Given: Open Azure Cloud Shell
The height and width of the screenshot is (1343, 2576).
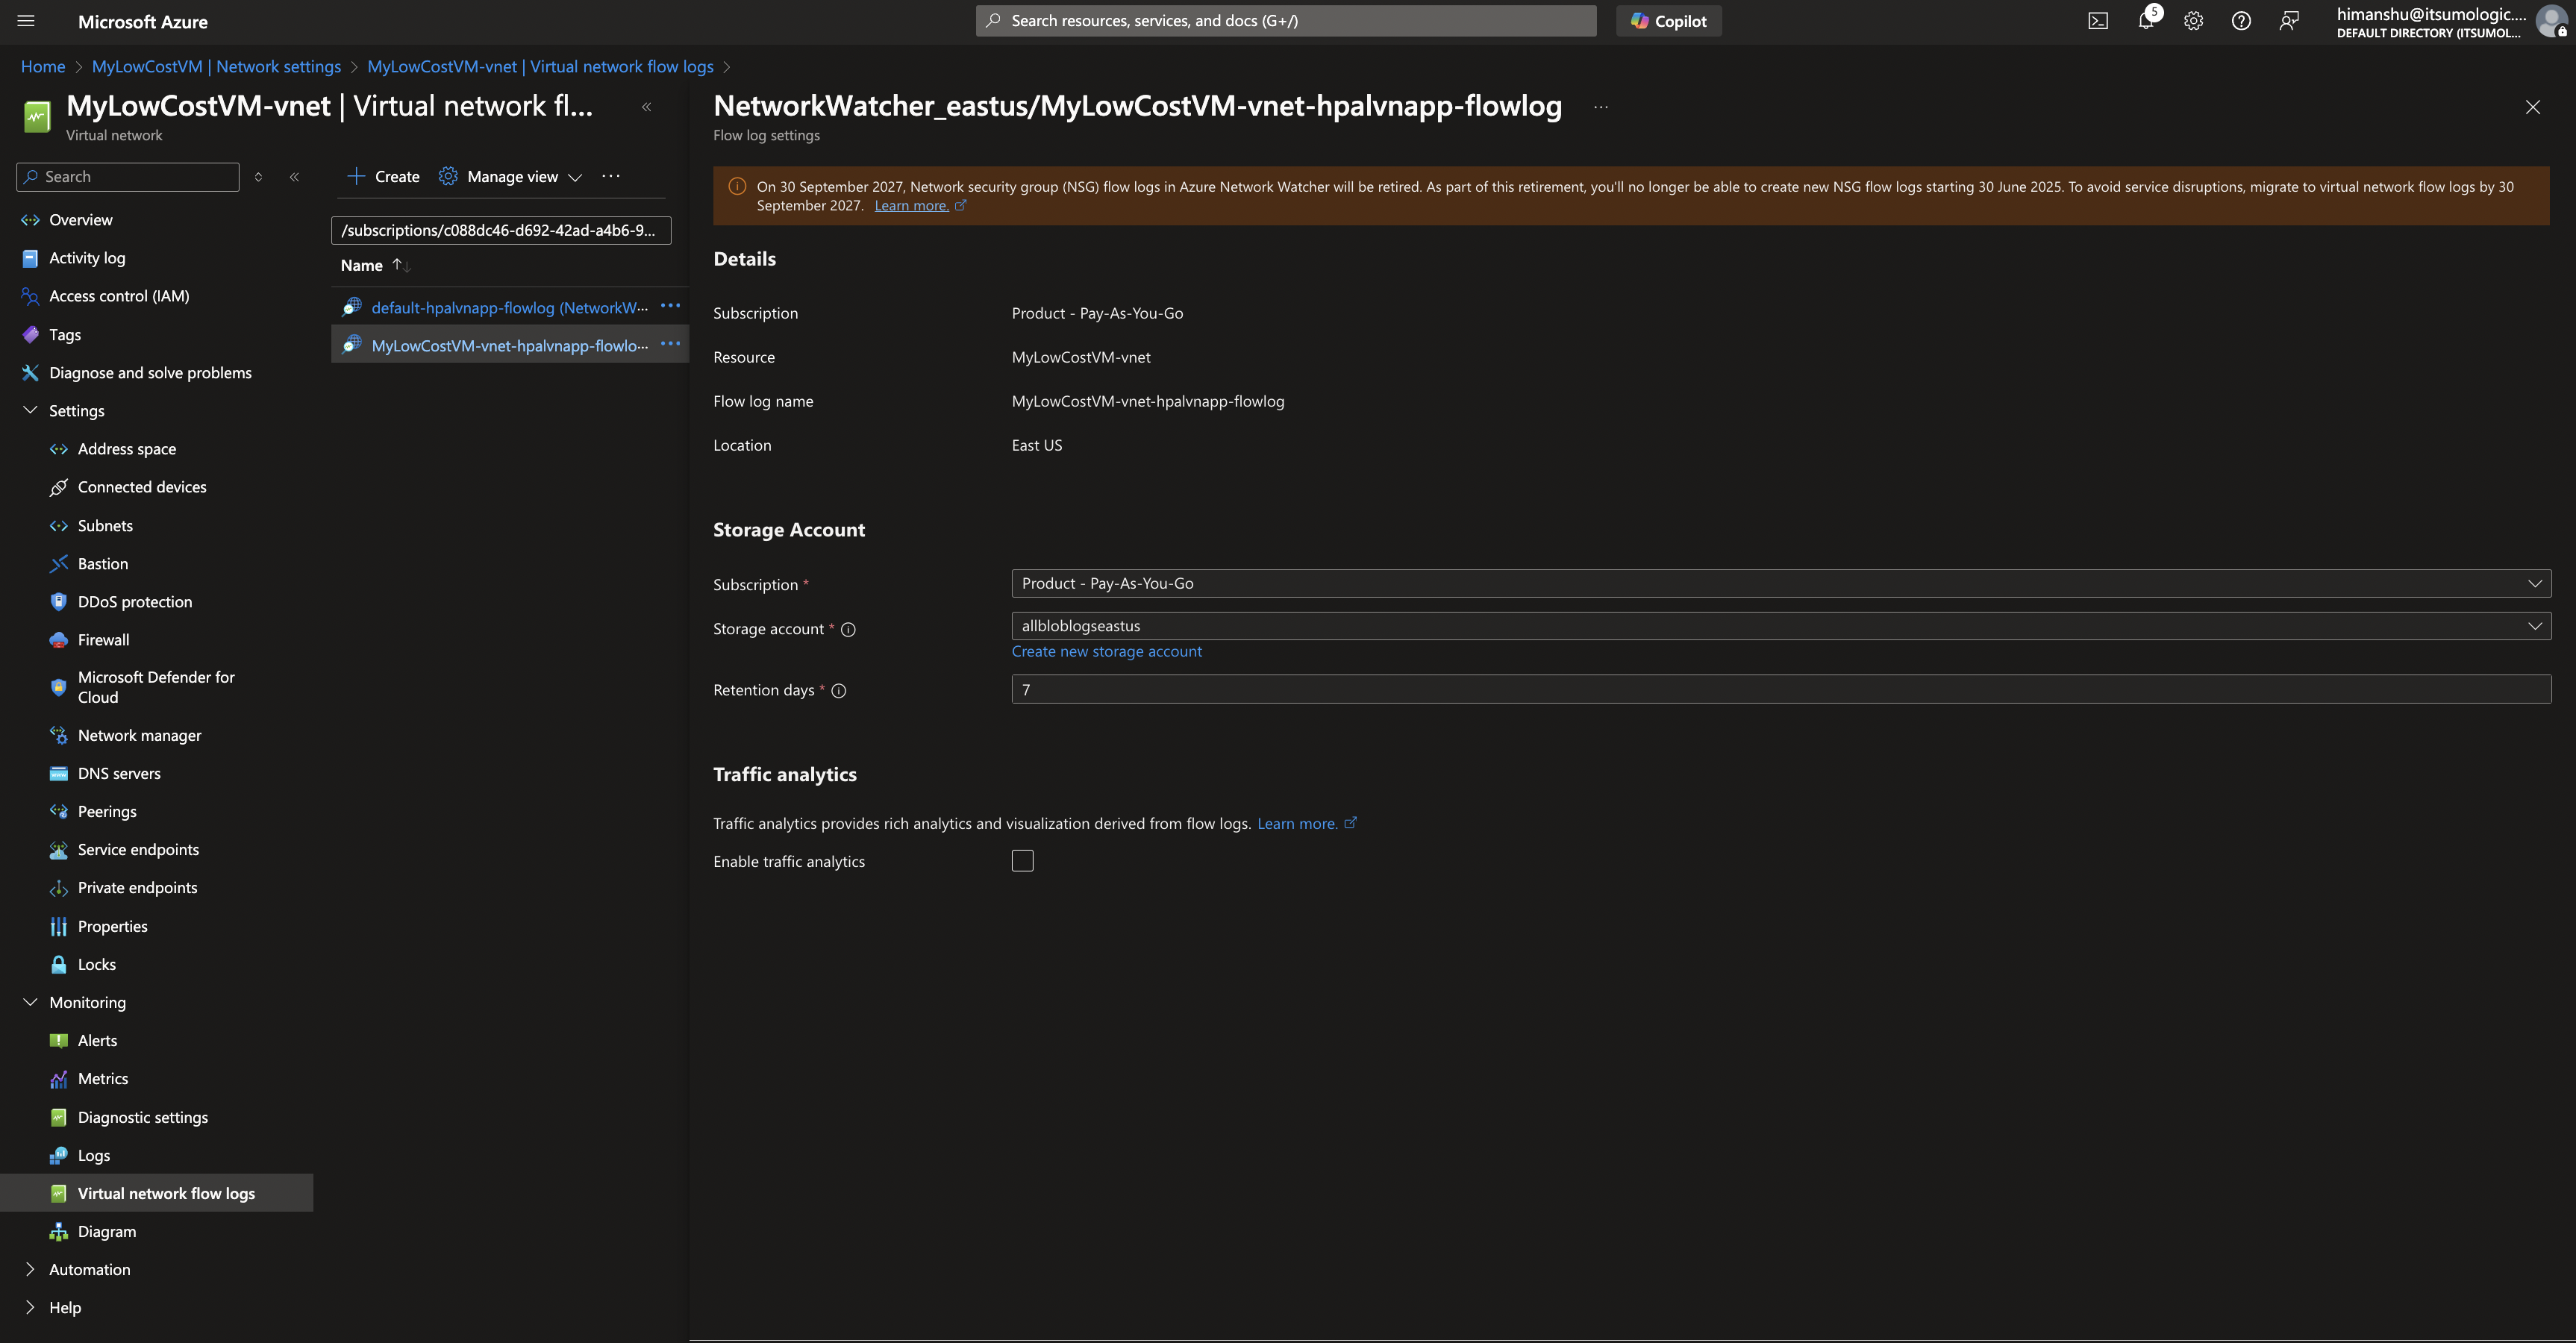Looking at the screenshot, I should [x=2097, y=21].
